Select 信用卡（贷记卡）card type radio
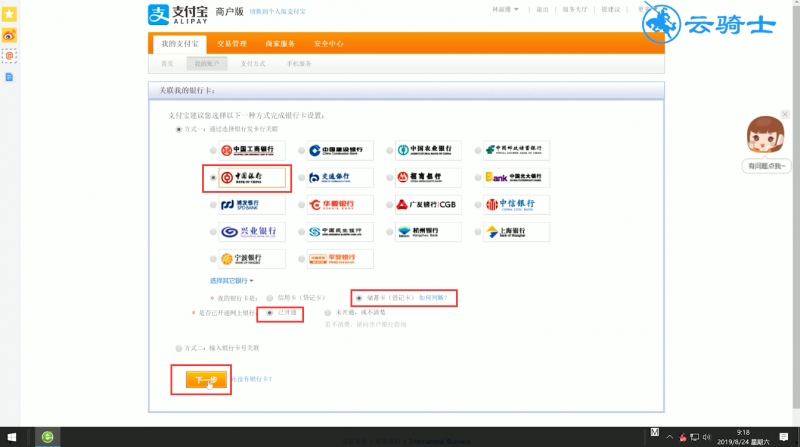Screen dimensions: 800x447 point(269,298)
